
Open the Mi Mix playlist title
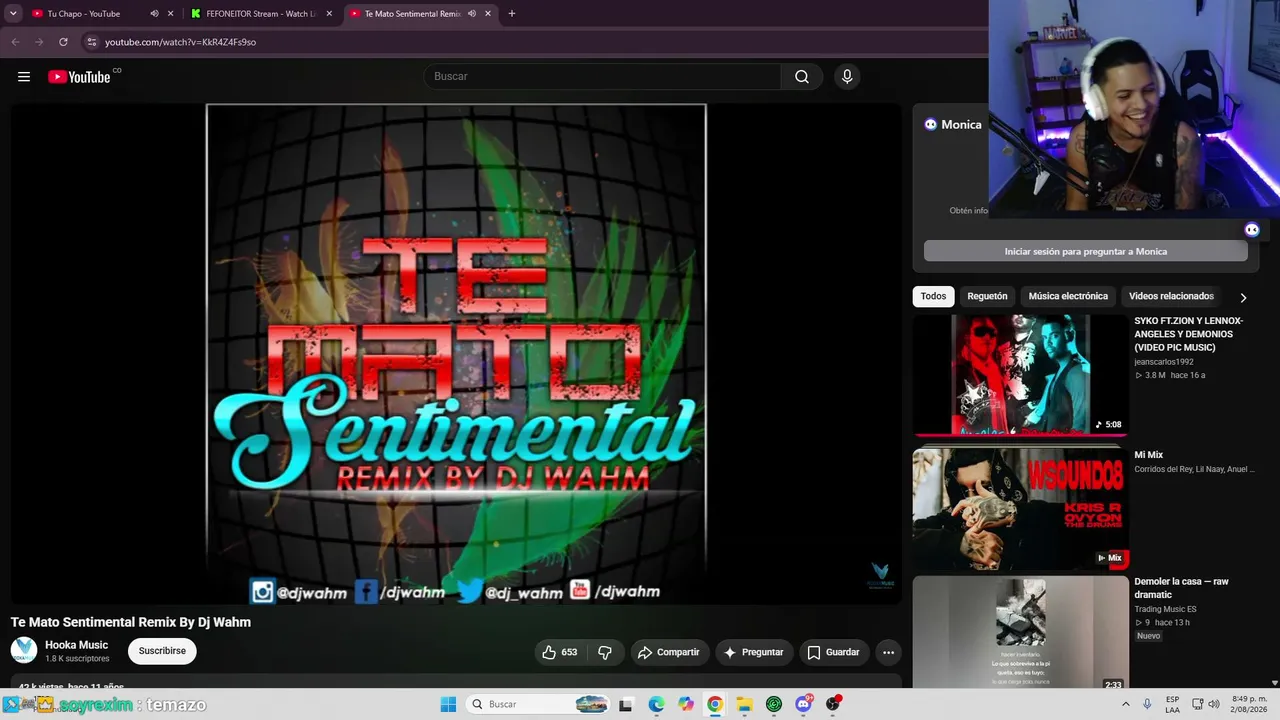click(x=1149, y=455)
